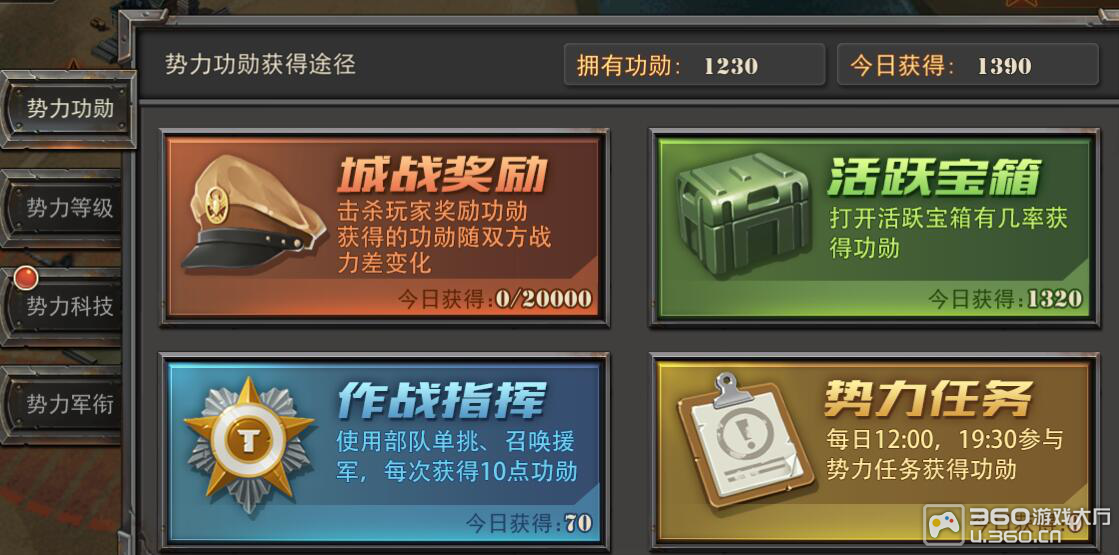Click the 360游戏大厅 gamepad logo
This screenshot has height=555, width=1119.
click(944, 525)
